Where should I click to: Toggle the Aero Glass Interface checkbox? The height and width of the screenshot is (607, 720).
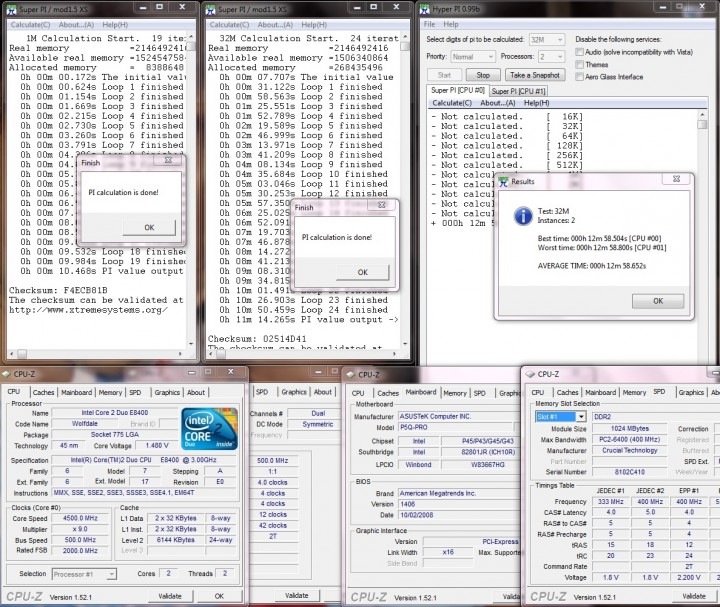coord(579,77)
